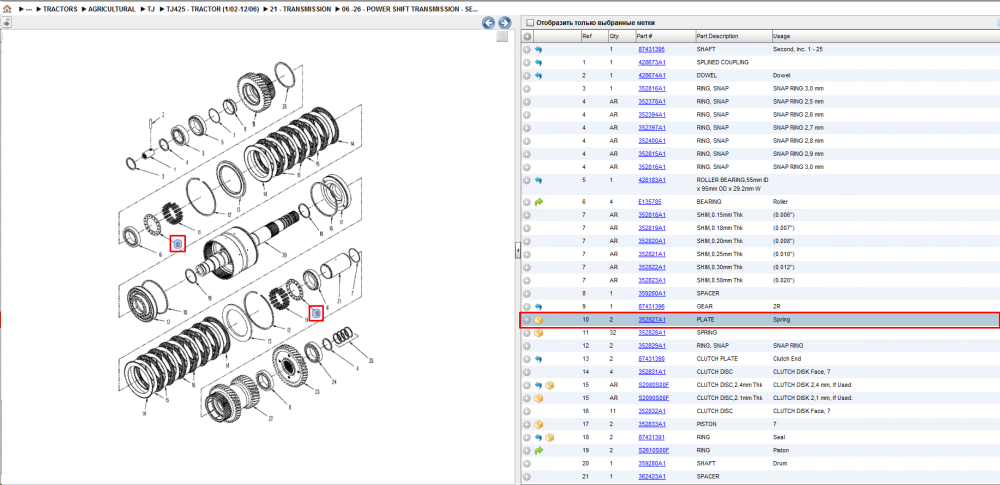Select 'Clutch End' usage cell

click(786, 359)
